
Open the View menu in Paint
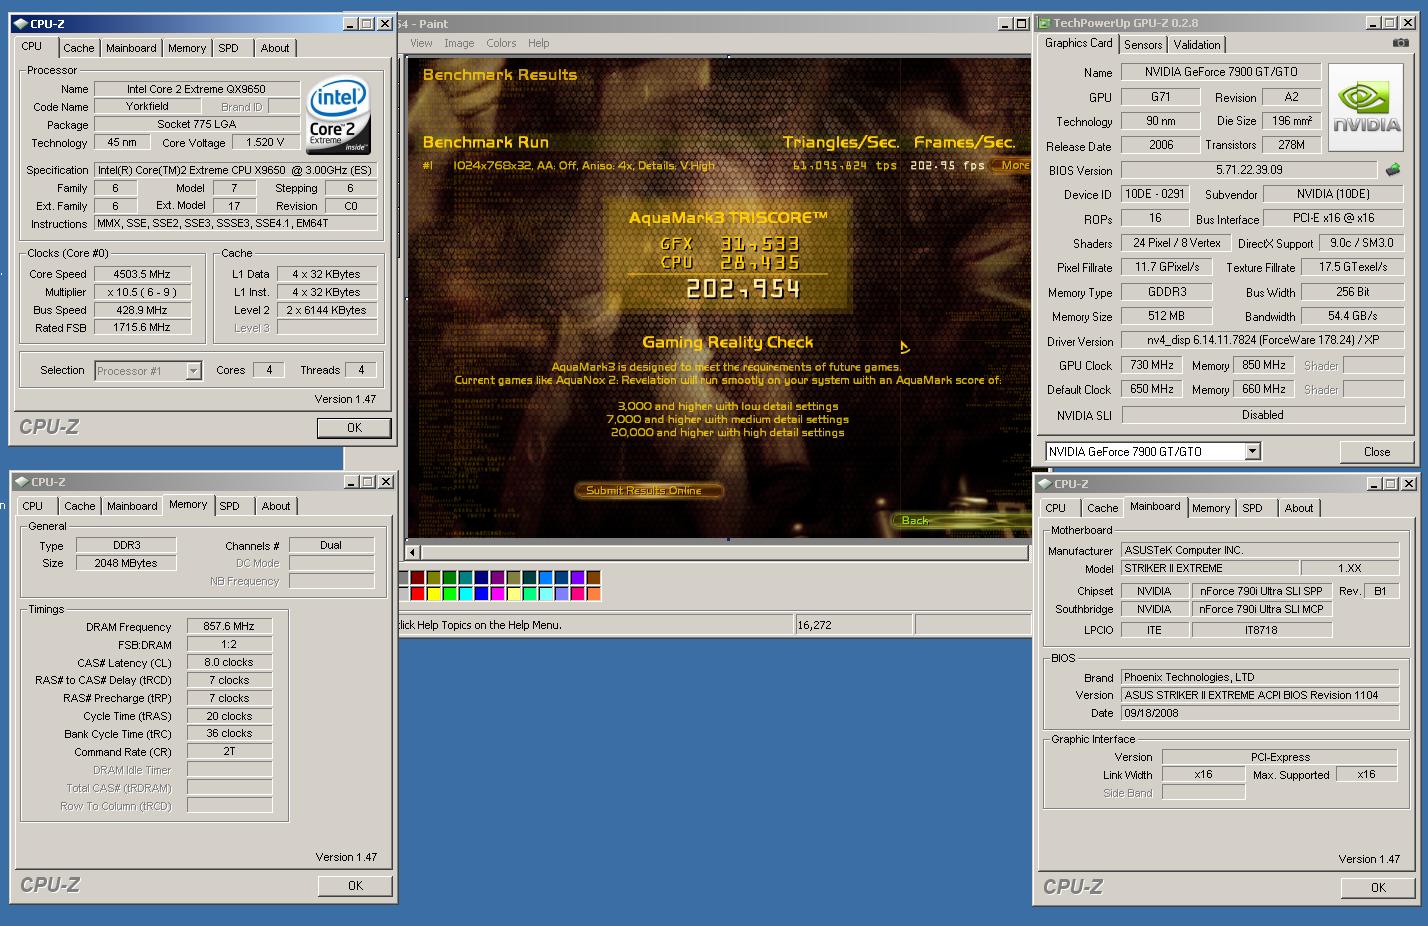click(x=422, y=43)
